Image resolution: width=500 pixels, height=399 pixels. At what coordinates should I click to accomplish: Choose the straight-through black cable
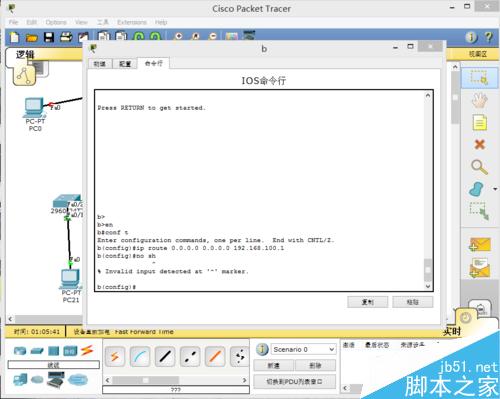[165, 357]
